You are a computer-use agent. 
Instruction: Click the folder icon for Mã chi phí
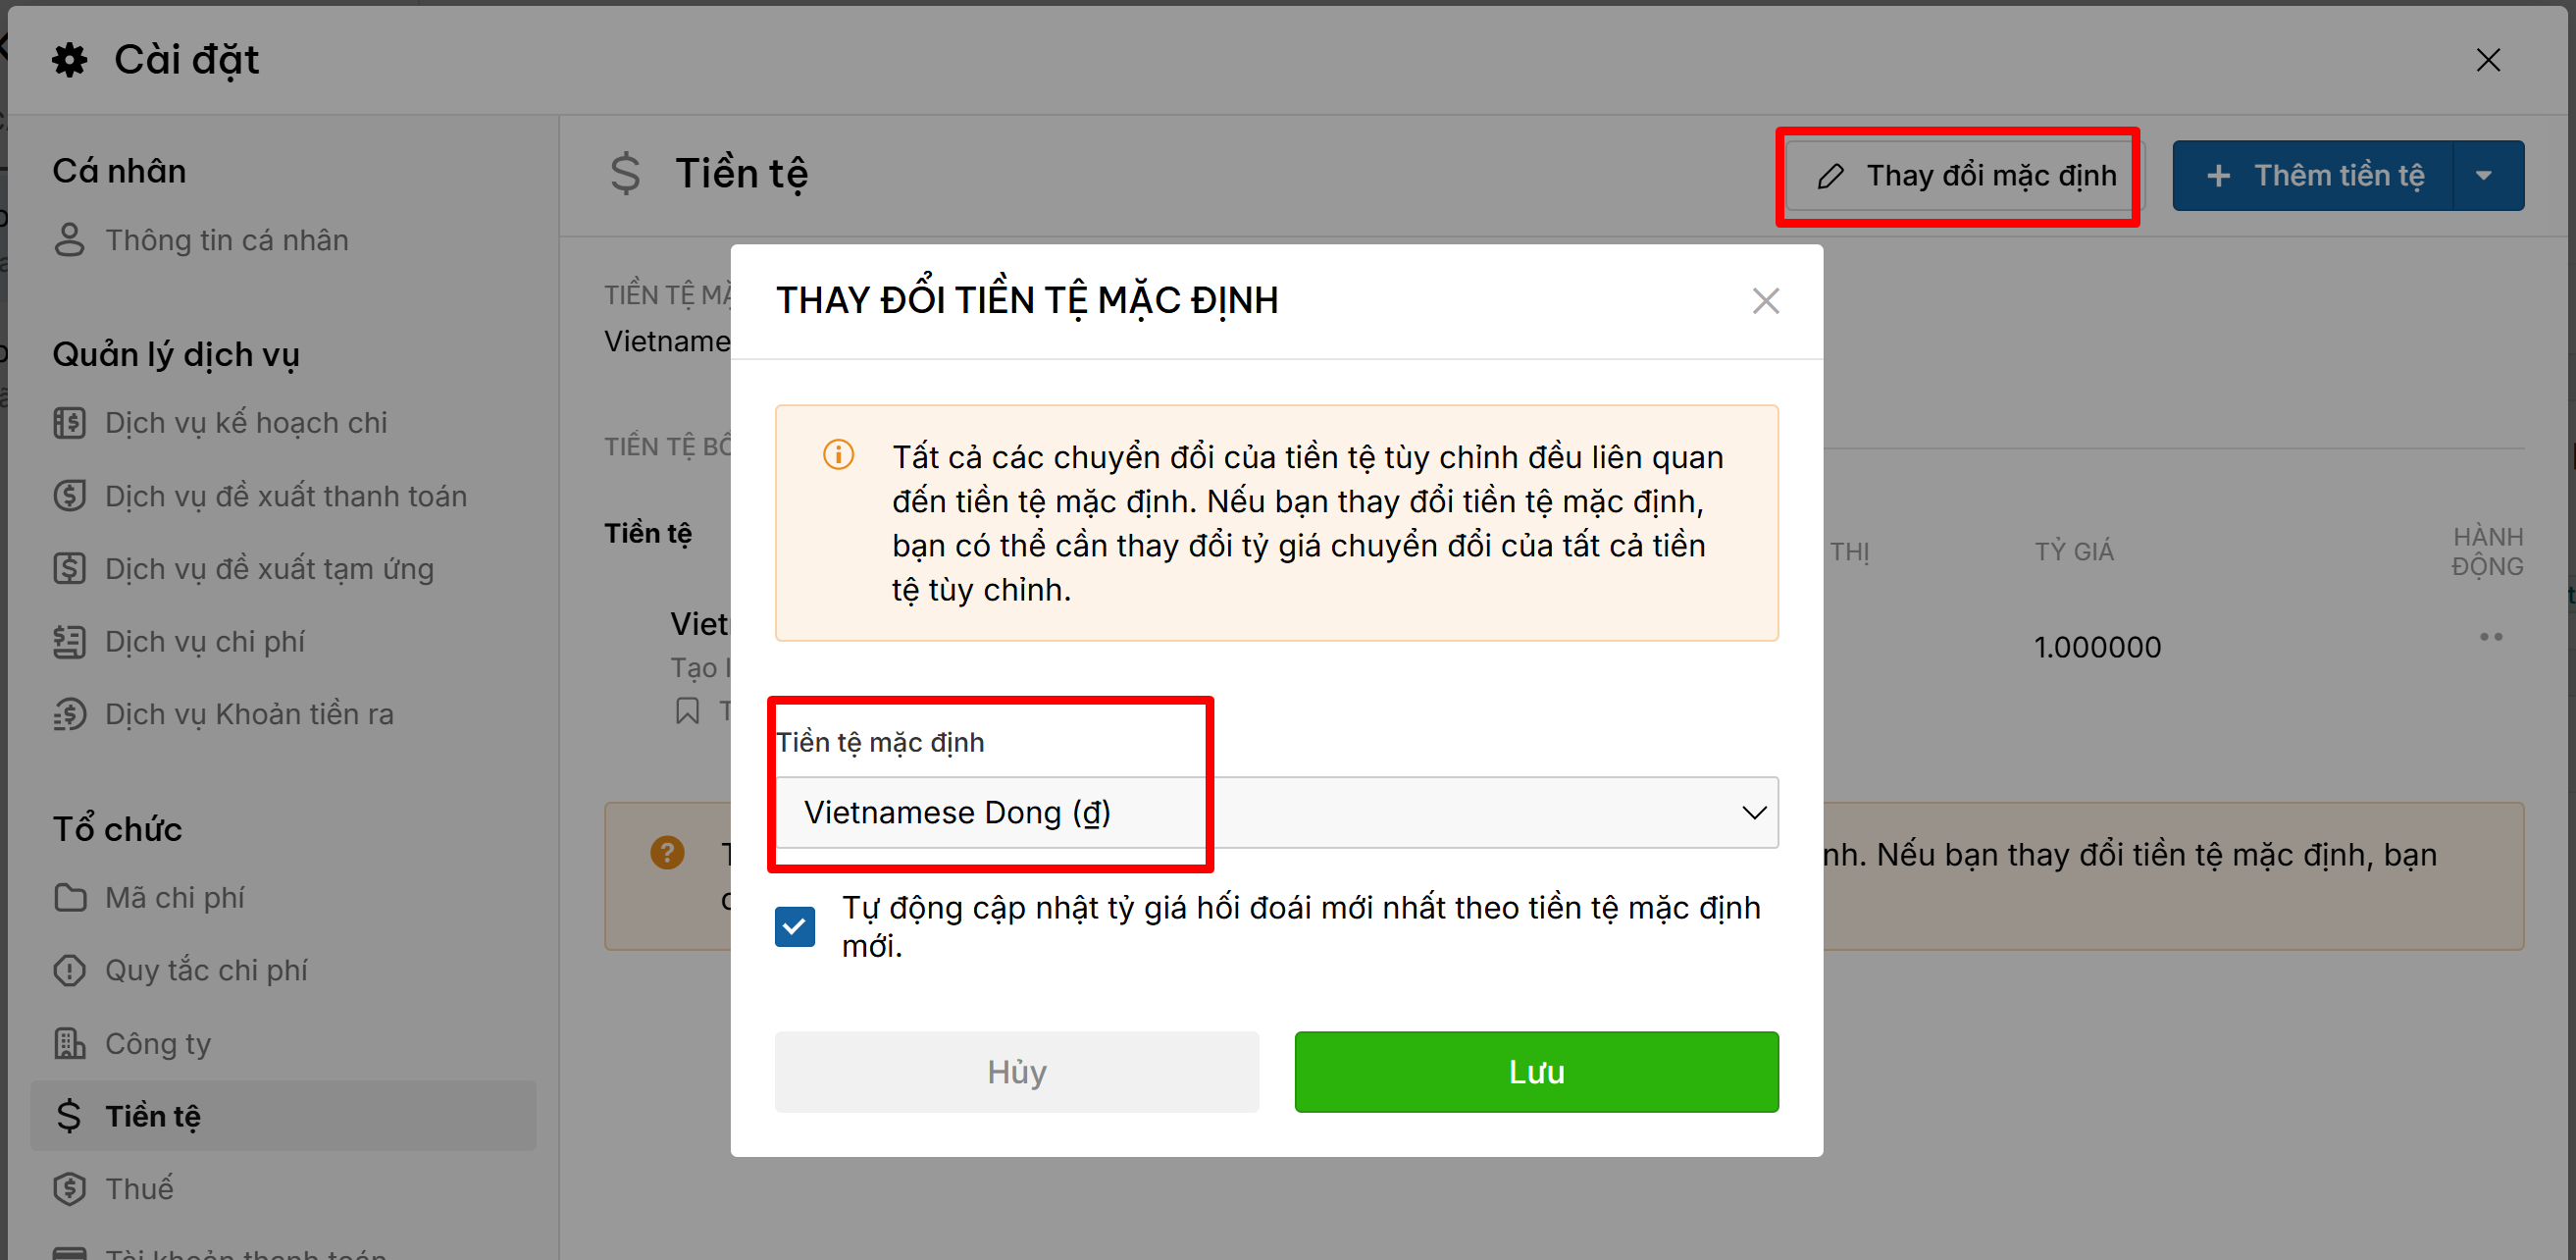tap(69, 897)
